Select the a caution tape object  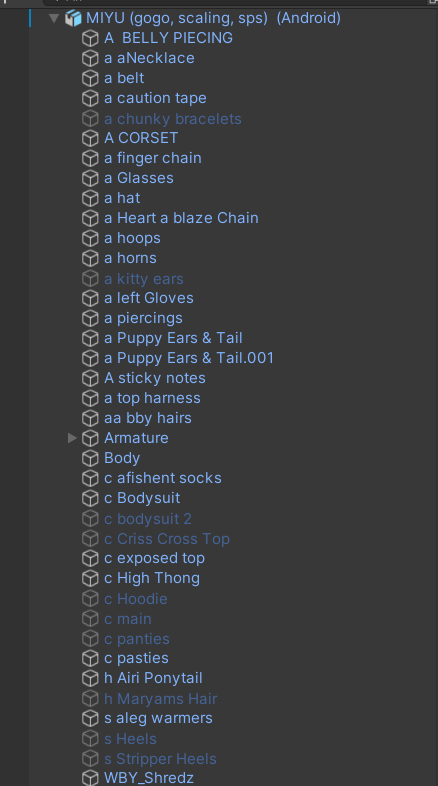155,98
